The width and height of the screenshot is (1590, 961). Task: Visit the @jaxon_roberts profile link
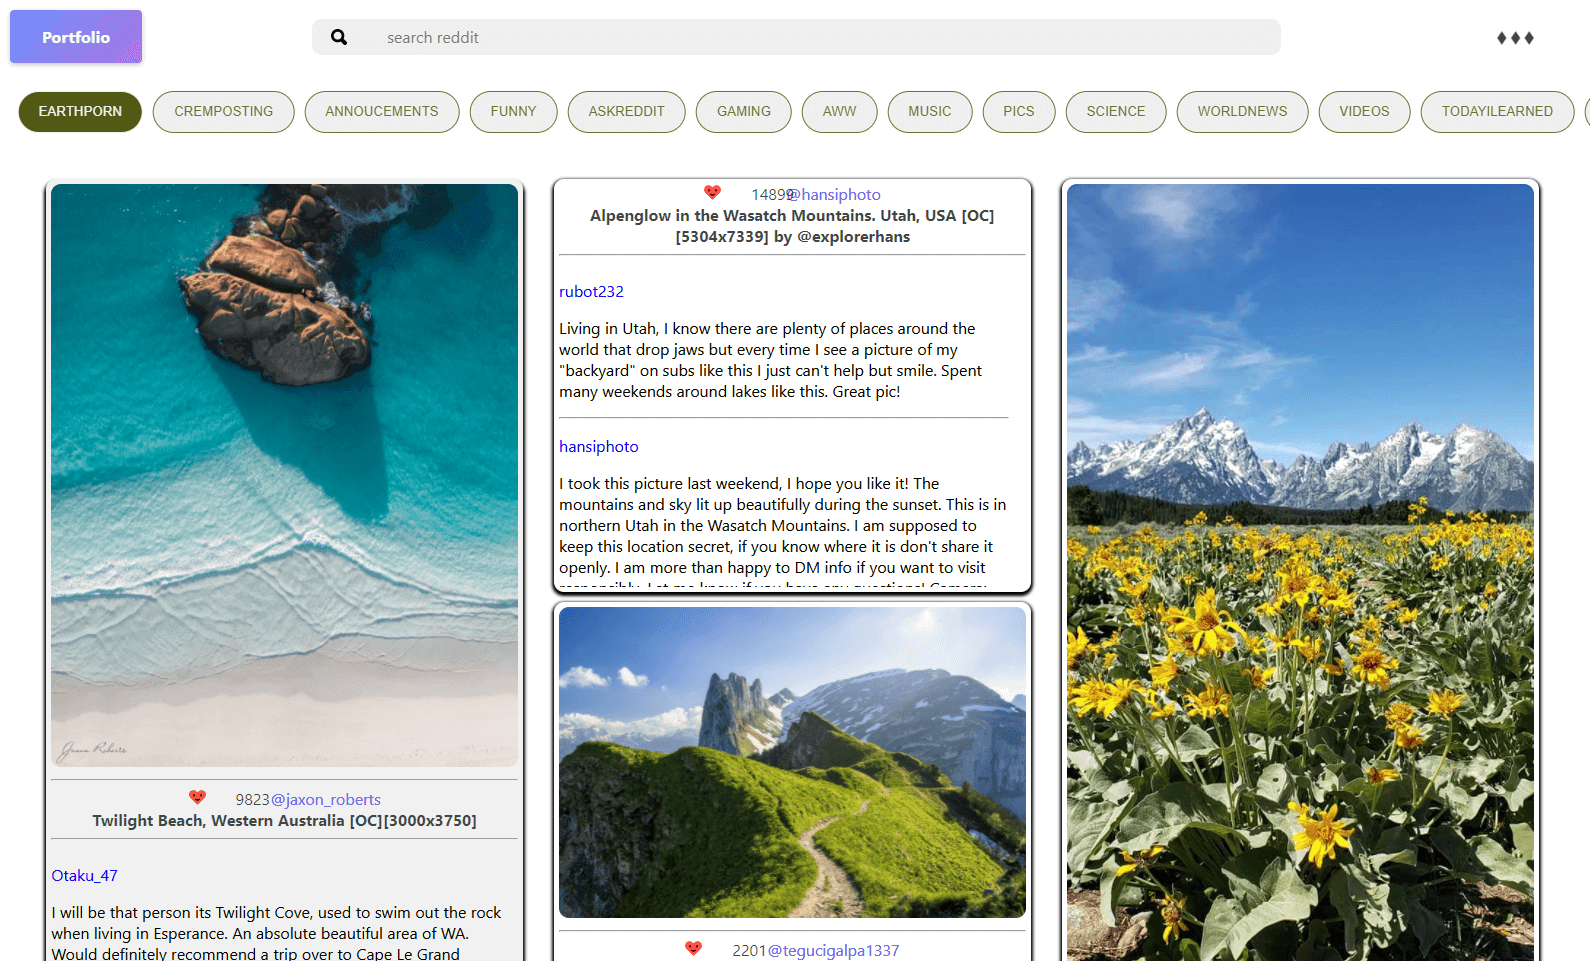coord(326,800)
